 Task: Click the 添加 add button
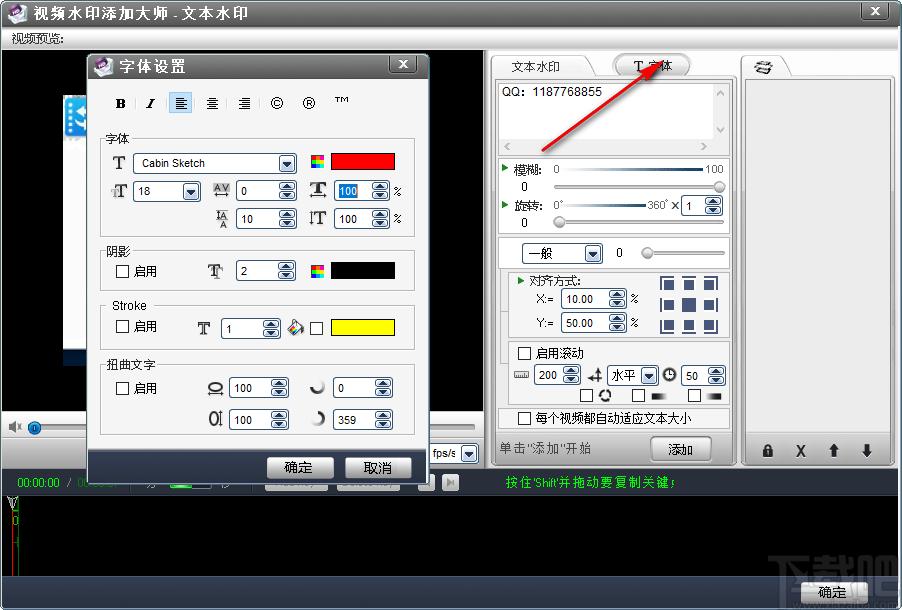[x=681, y=449]
